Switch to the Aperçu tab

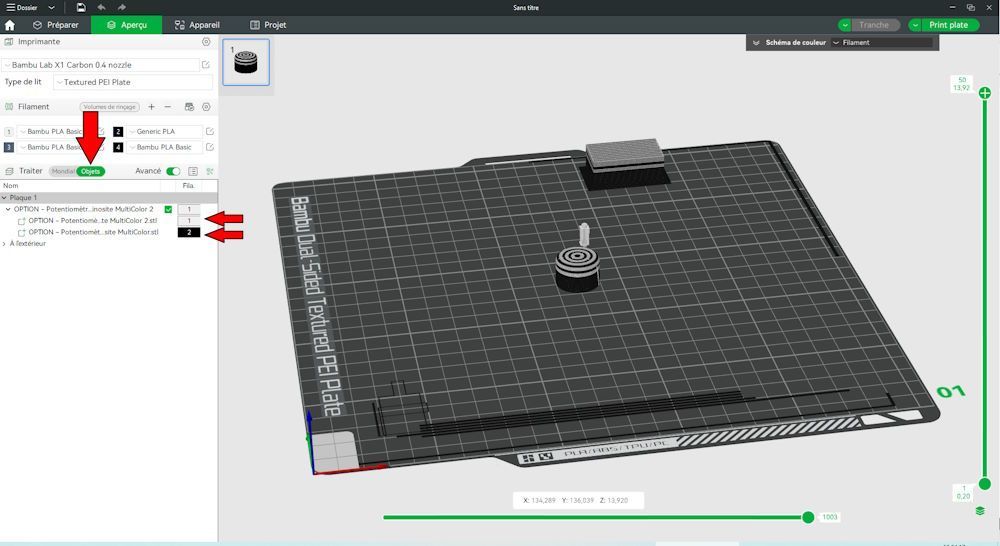pos(126,25)
